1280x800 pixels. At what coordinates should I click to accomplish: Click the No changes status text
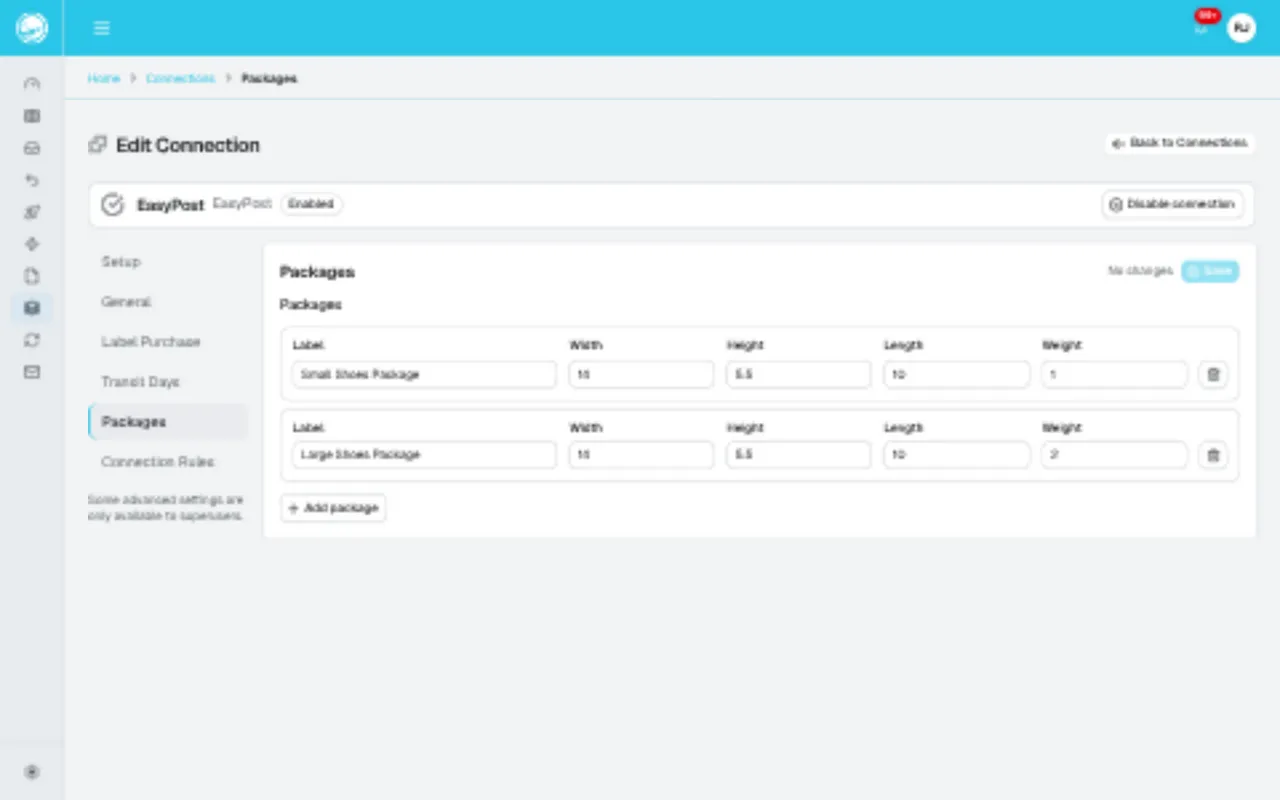1140,271
